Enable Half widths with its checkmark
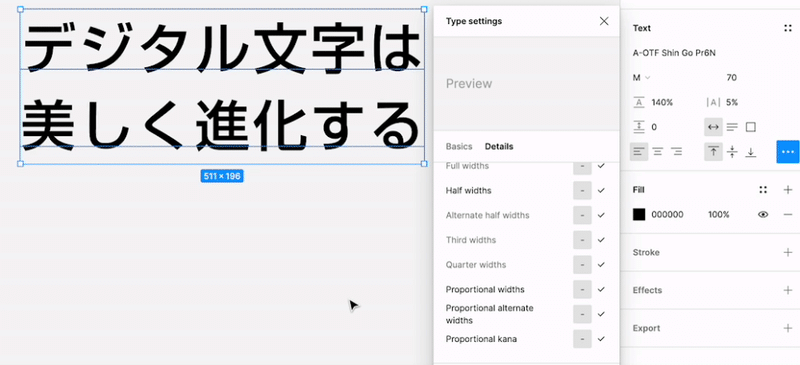 [601, 190]
